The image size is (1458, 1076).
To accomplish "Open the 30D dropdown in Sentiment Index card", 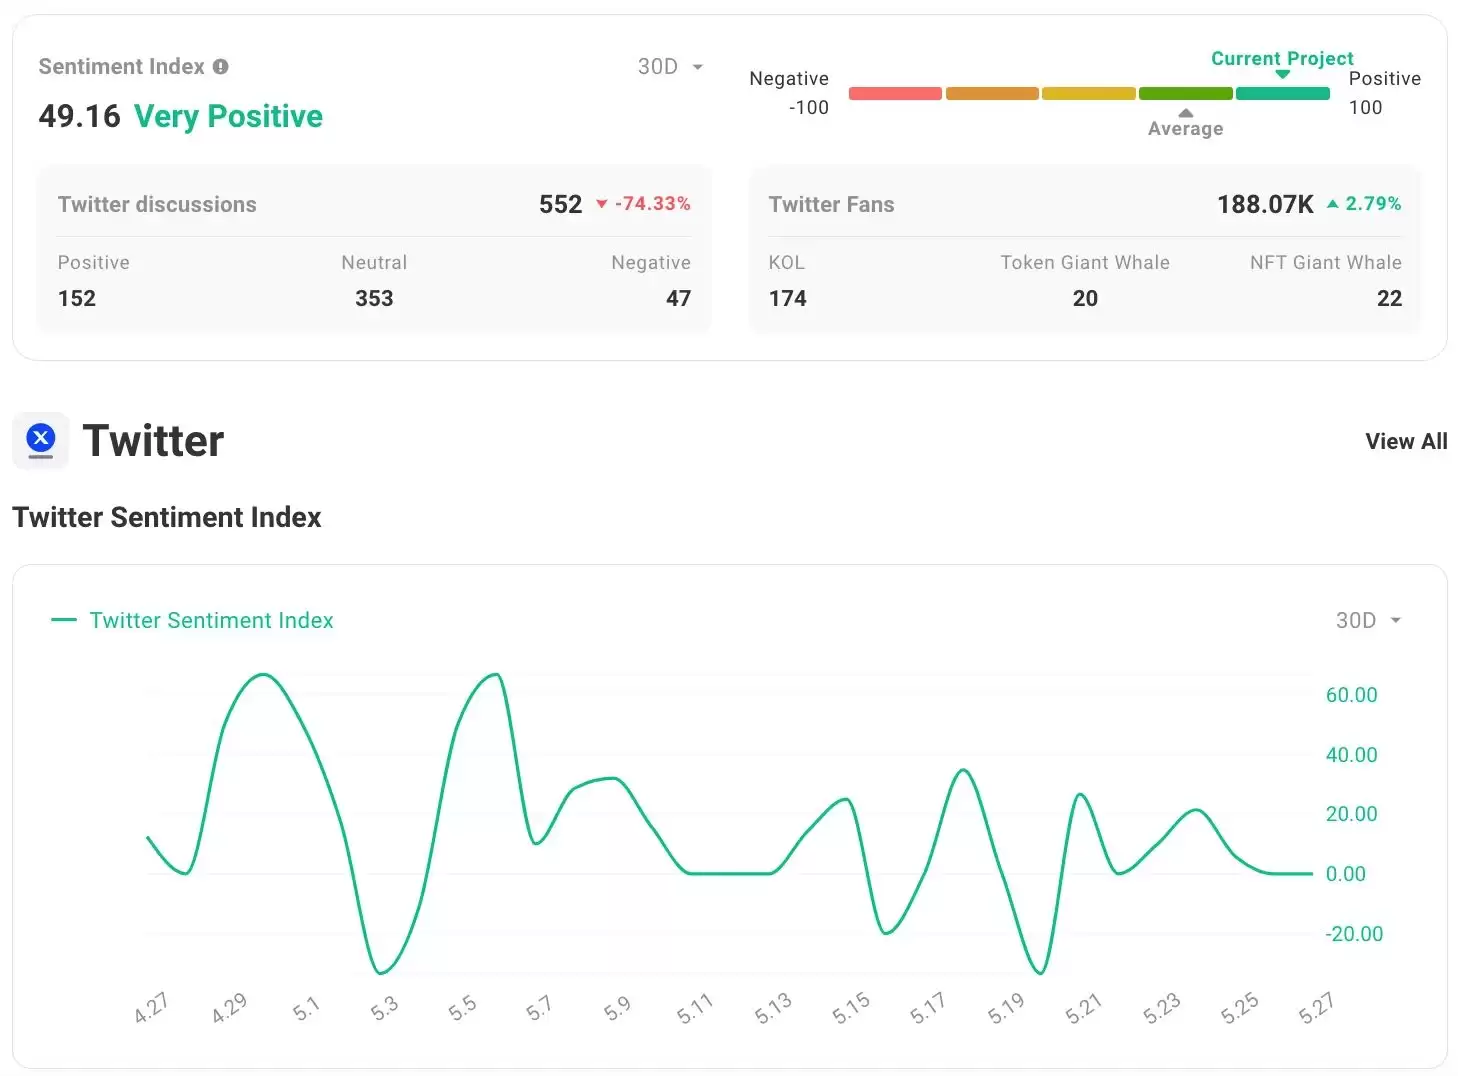I will pyautogui.click(x=670, y=67).
